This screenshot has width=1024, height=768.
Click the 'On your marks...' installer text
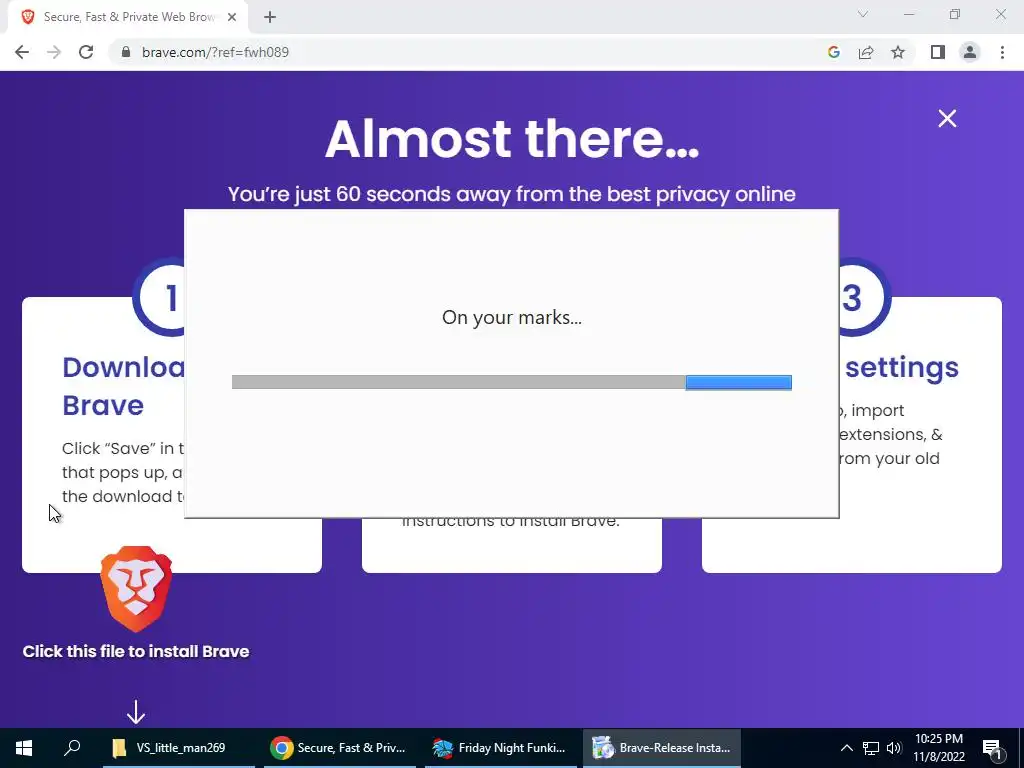(x=511, y=317)
